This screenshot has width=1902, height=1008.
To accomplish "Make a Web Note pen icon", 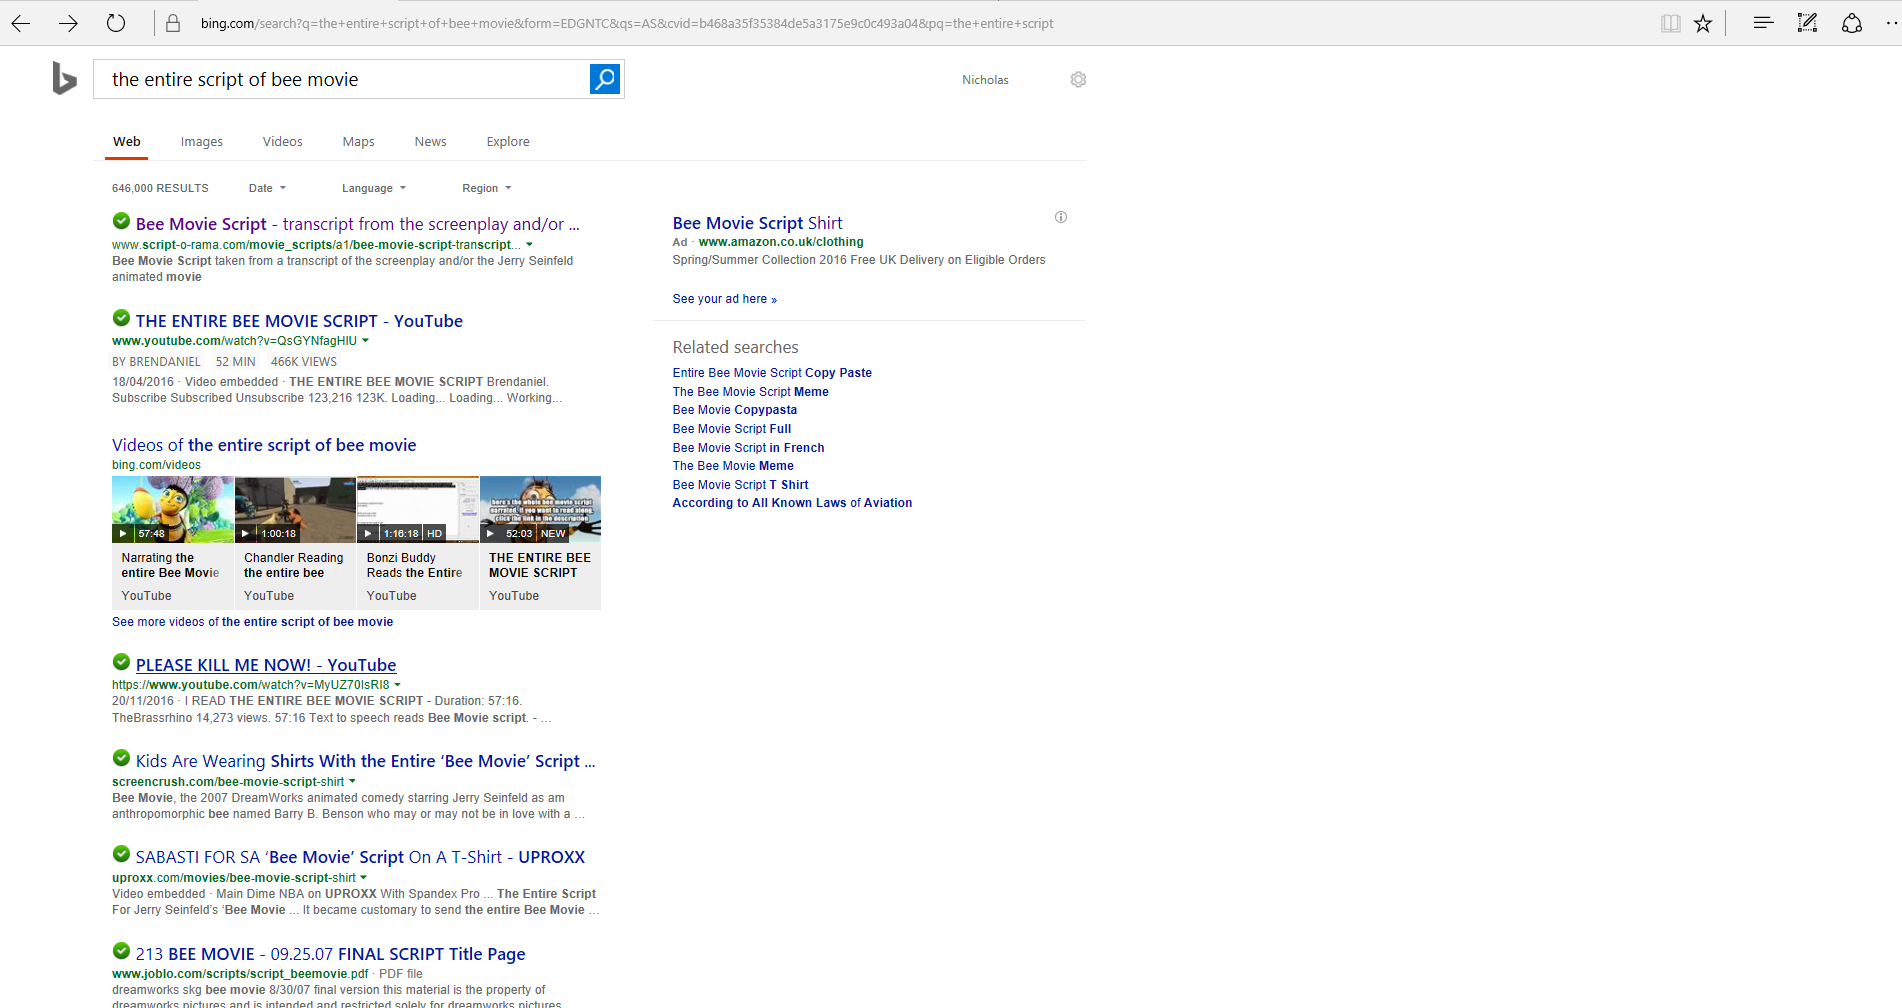I will (x=1807, y=23).
